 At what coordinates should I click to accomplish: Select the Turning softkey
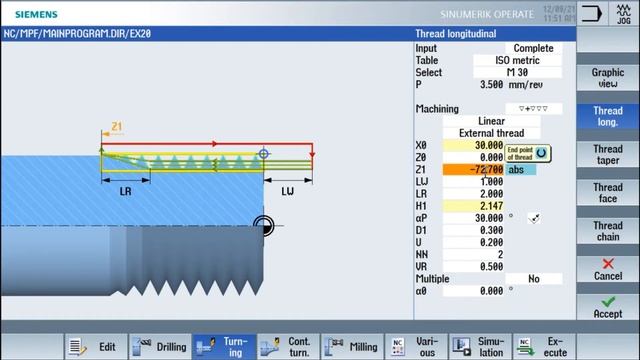tap(224, 347)
